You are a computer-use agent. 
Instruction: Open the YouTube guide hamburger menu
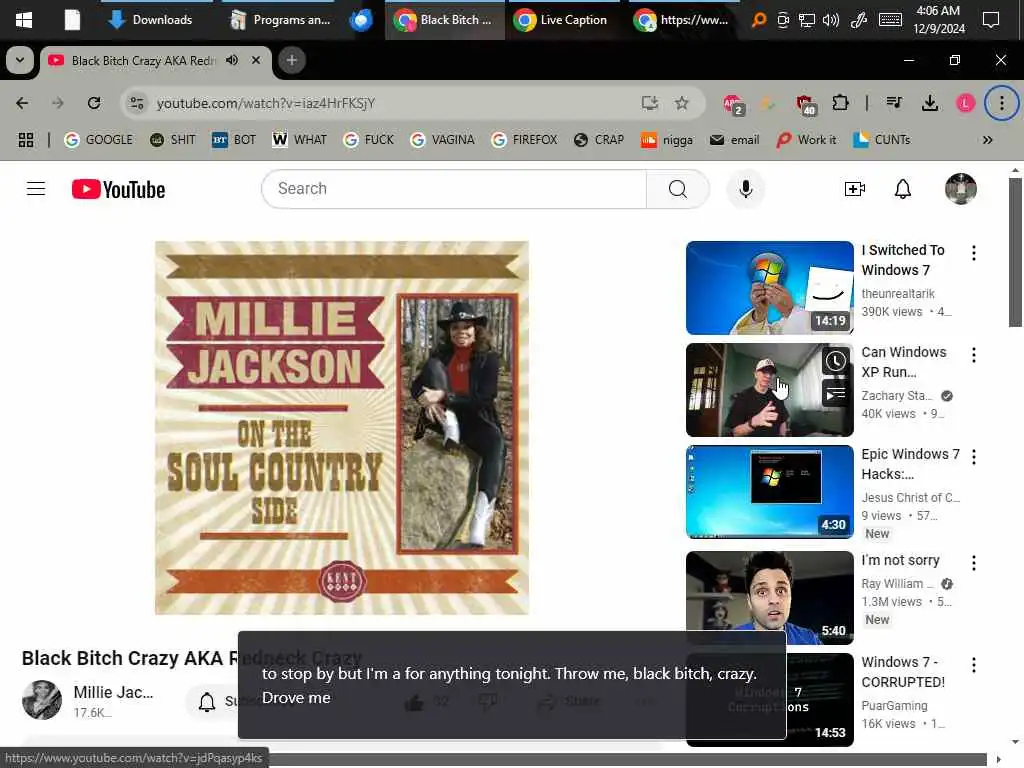coord(36,189)
